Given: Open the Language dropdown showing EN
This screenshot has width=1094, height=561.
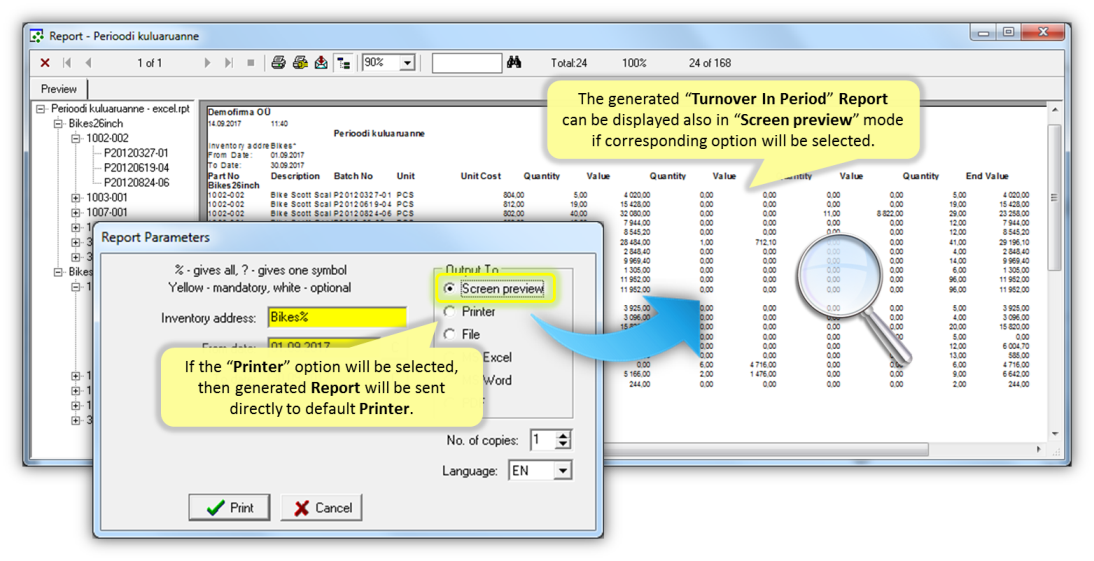Looking at the screenshot, I should (562, 470).
